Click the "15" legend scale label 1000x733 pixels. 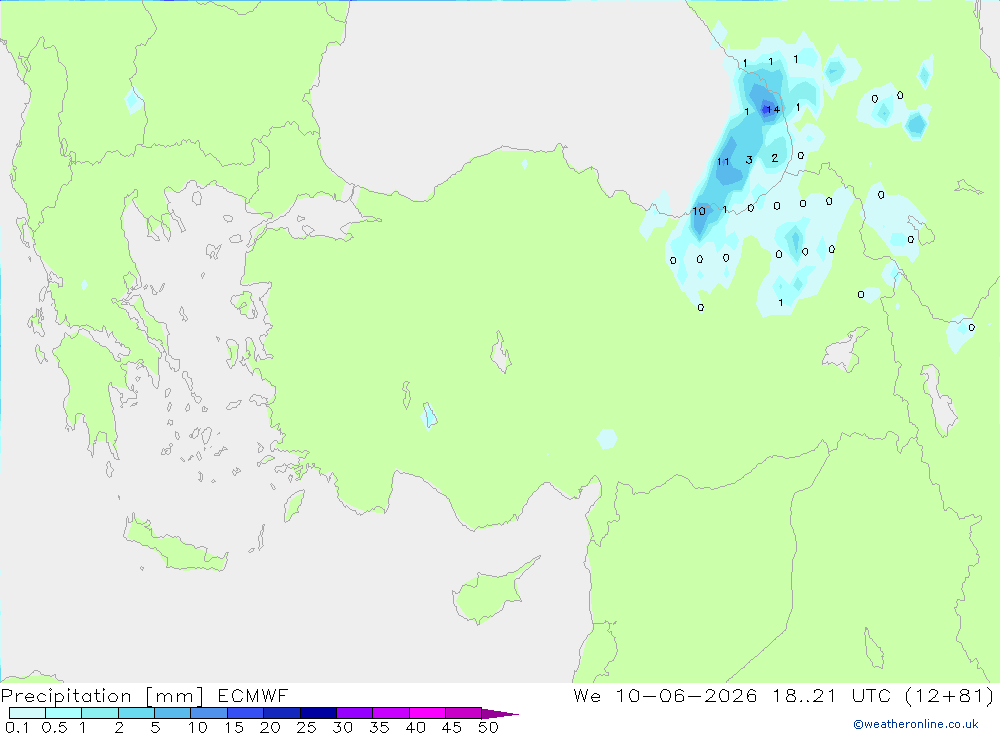tap(233, 727)
